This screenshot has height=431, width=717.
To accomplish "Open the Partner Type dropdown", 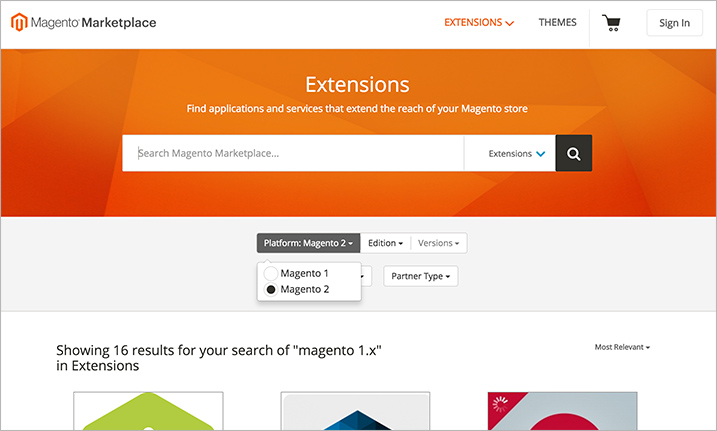I will coord(421,276).
